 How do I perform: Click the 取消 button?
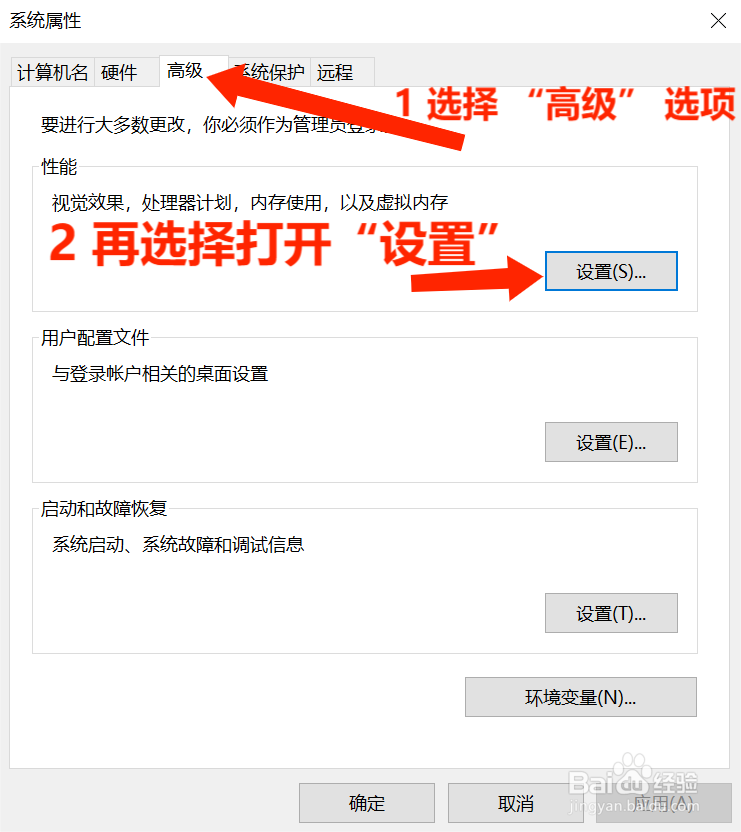coord(515,803)
